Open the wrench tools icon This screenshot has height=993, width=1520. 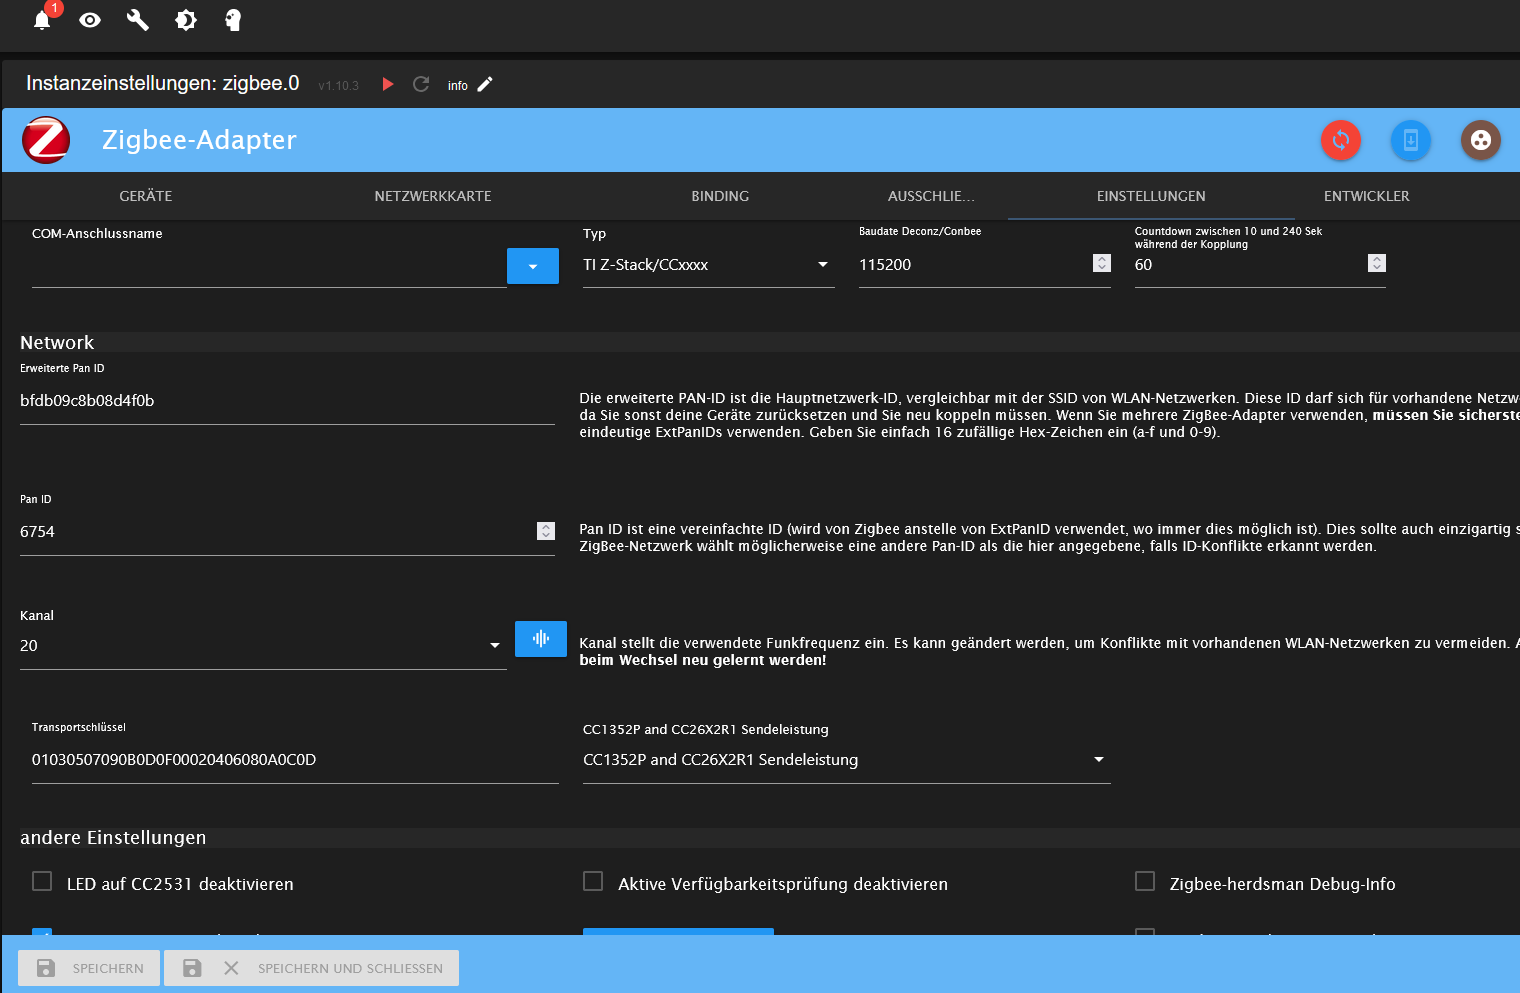(x=138, y=20)
